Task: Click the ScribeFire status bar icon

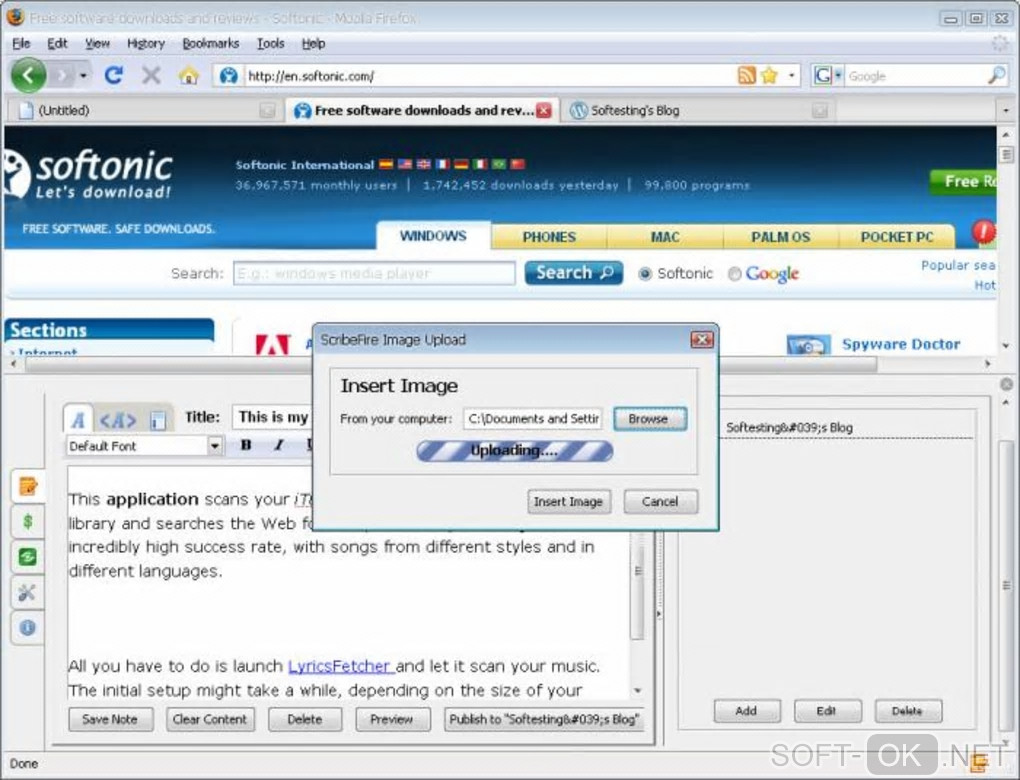Action: (x=980, y=762)
